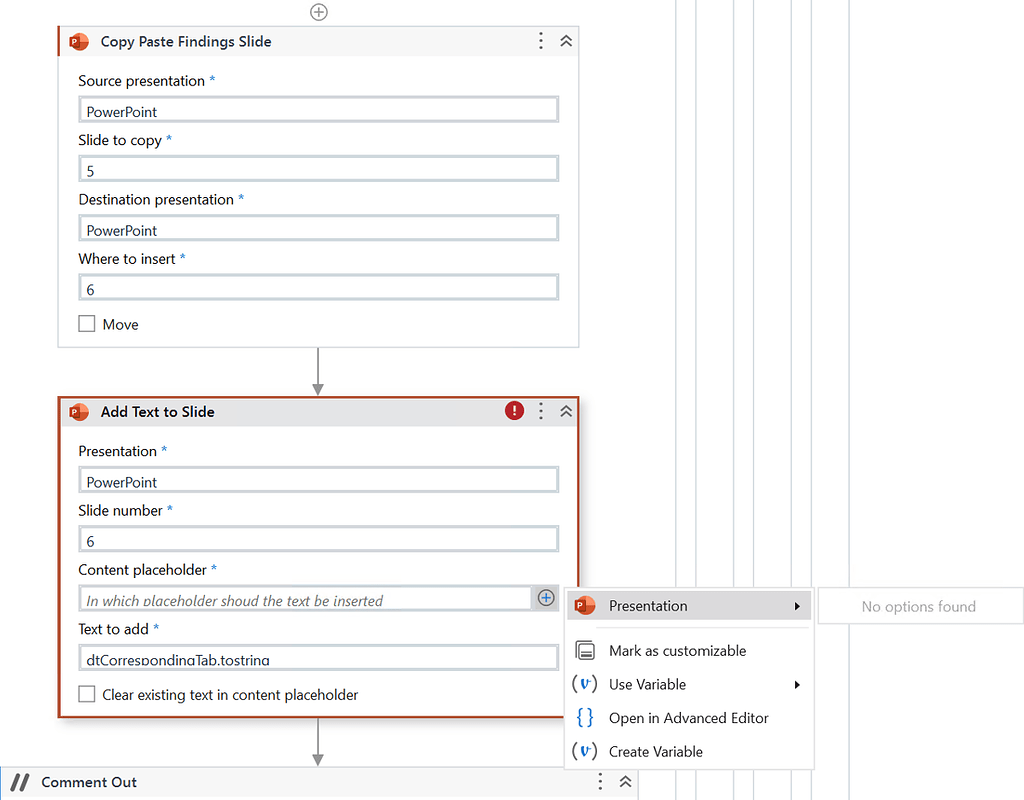Click the PowerPoint icon on Copy Paste Findings Slide
This screenshot has width=1024, height=800.
point(78,42)
